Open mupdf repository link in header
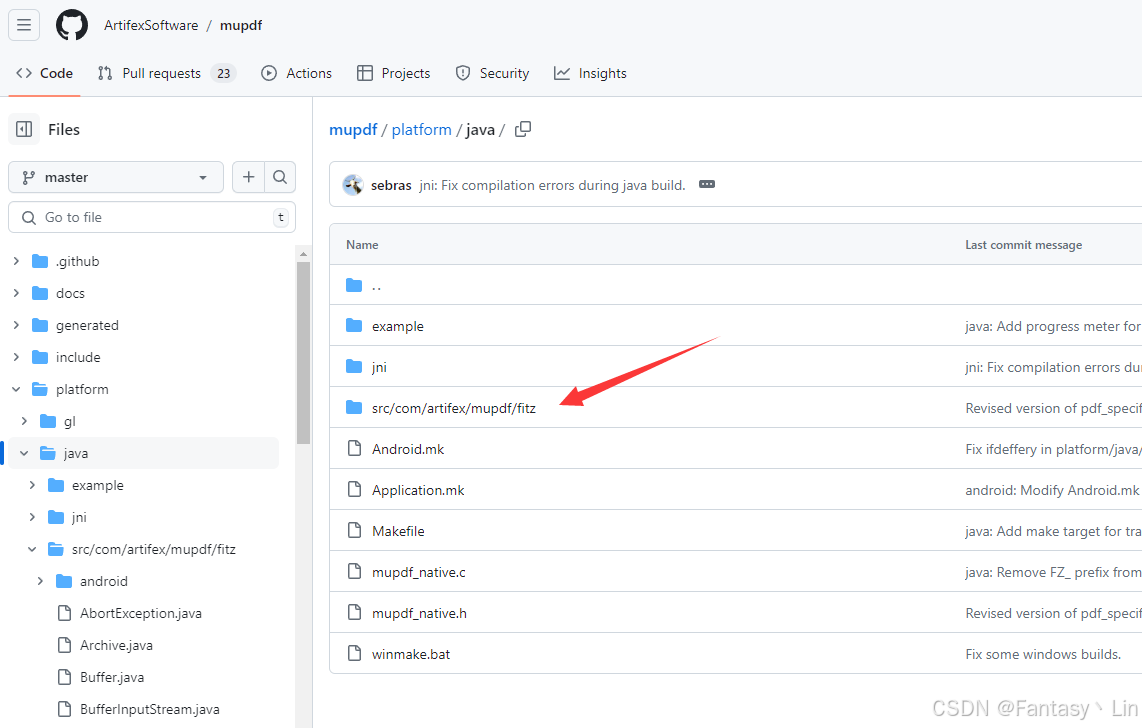Viewport: 1142px width, 728px height. tap(241, 25)
